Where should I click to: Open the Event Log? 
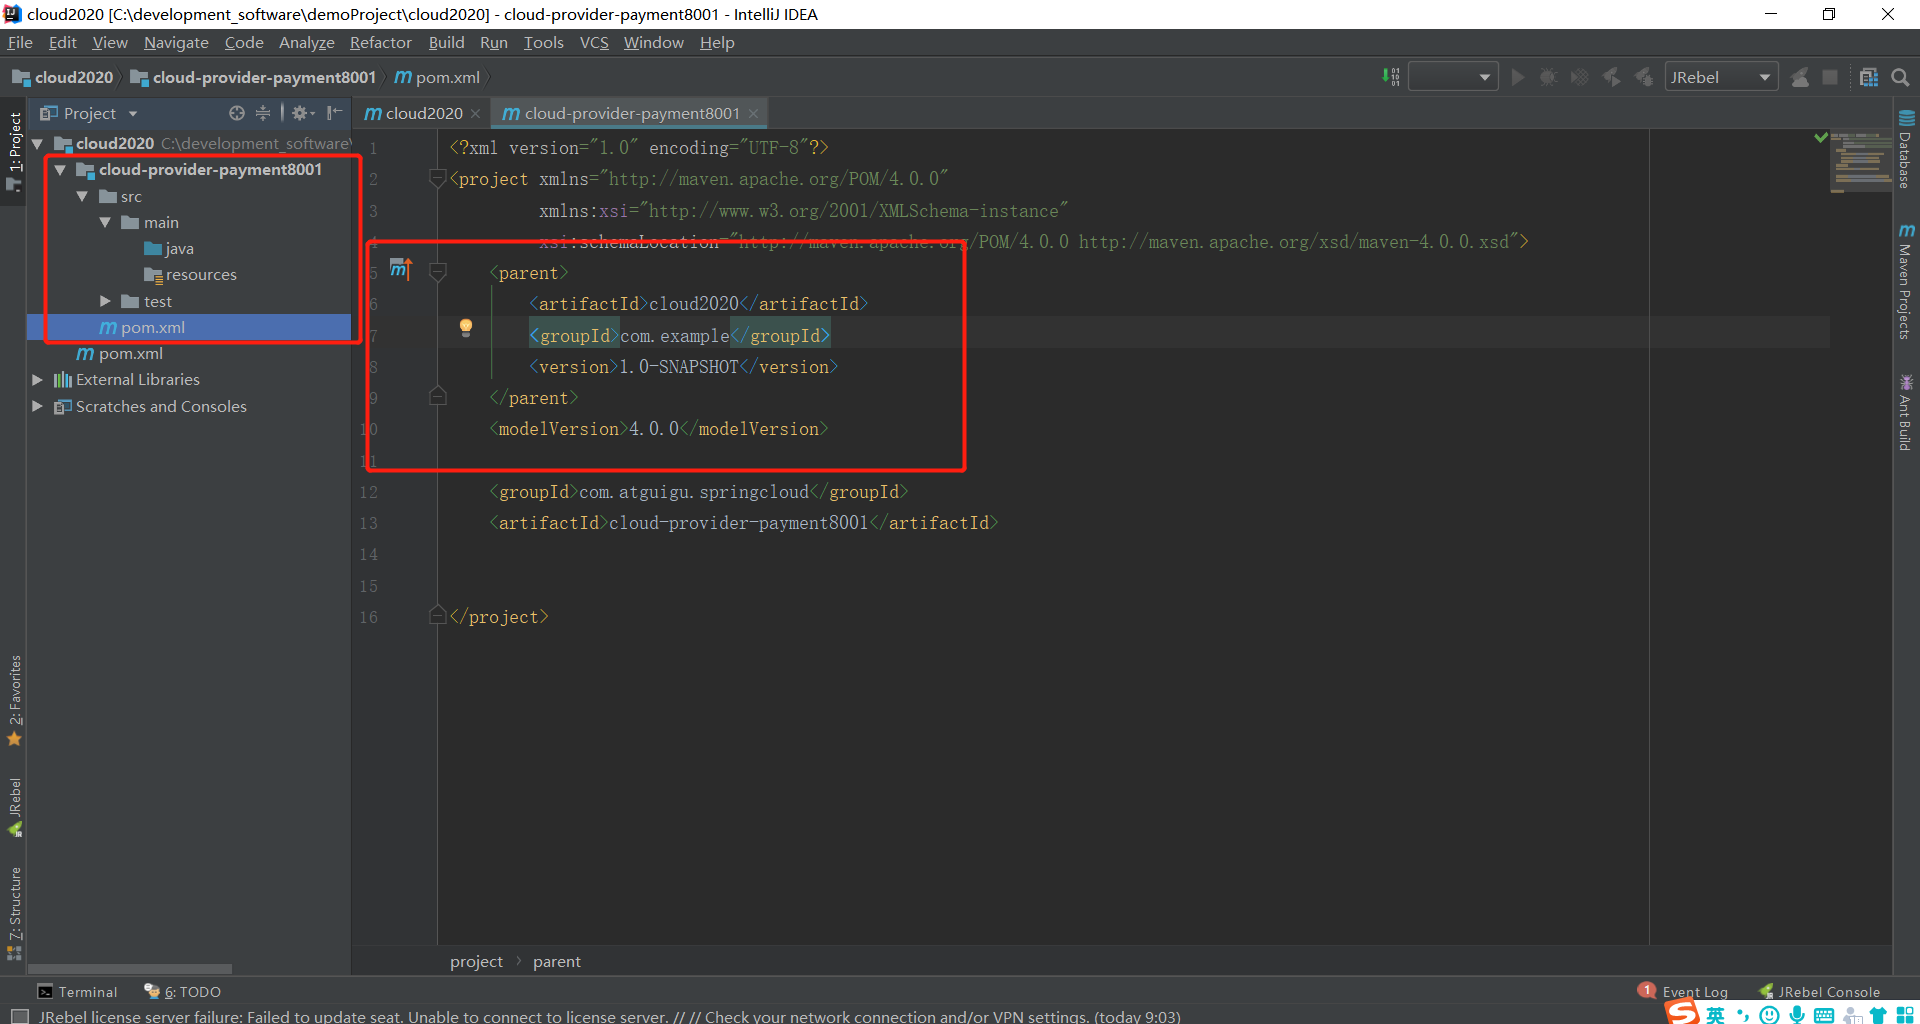click(x=1683, y=991)
